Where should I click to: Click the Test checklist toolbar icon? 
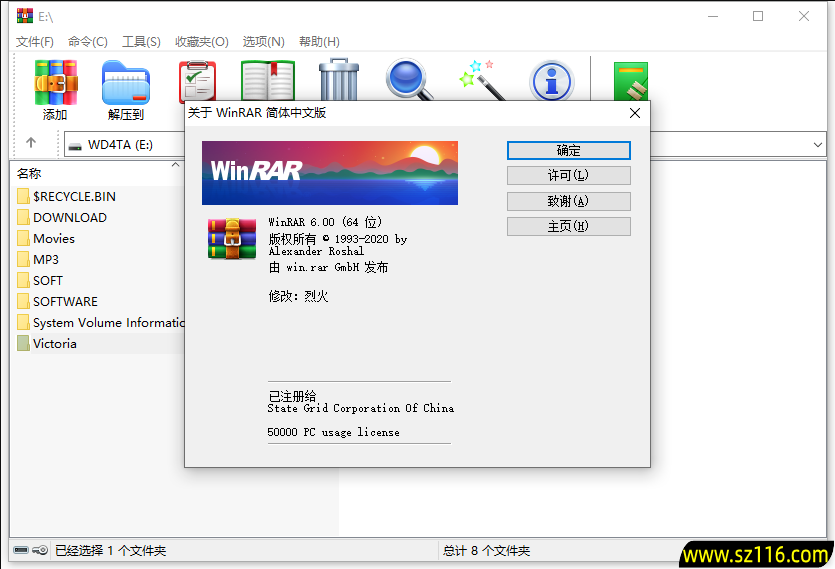(x=198, y=80)
